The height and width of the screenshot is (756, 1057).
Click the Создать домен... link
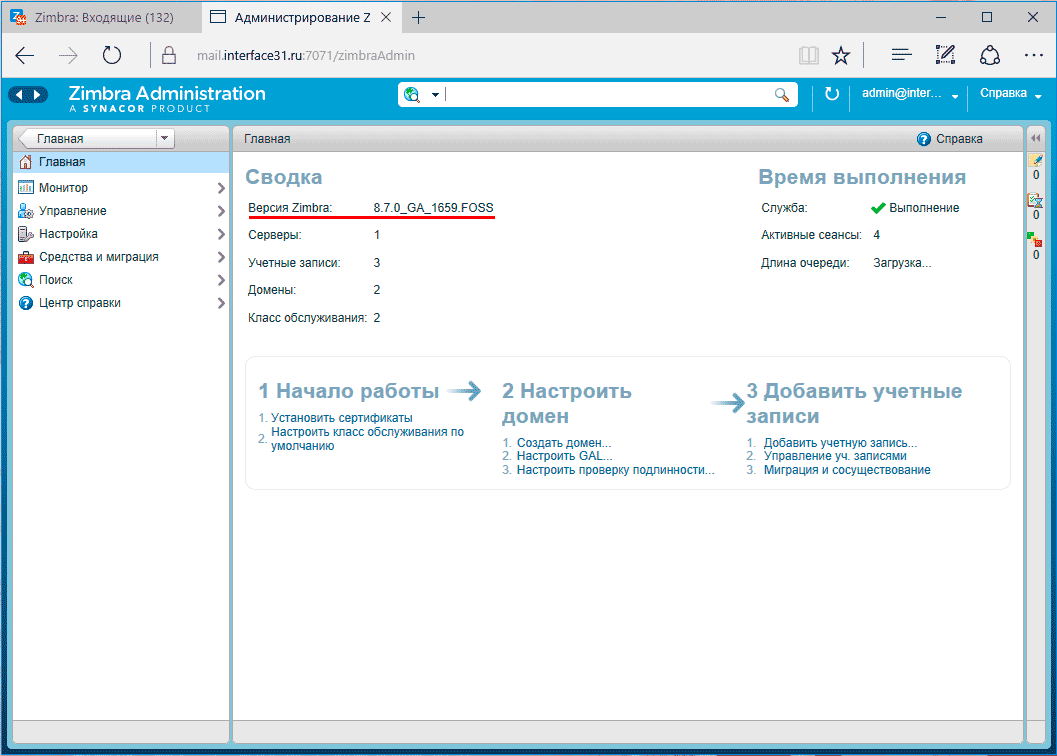(563, 443)
